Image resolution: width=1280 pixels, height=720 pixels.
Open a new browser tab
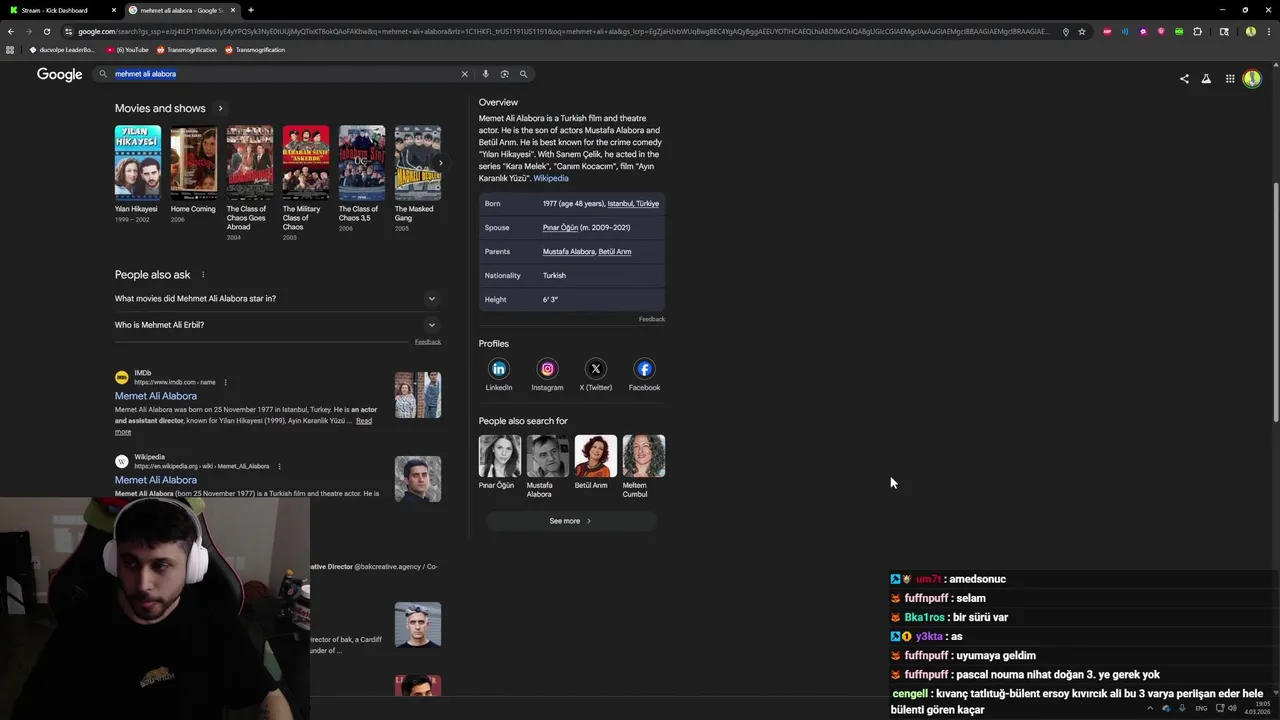(250, 10)
